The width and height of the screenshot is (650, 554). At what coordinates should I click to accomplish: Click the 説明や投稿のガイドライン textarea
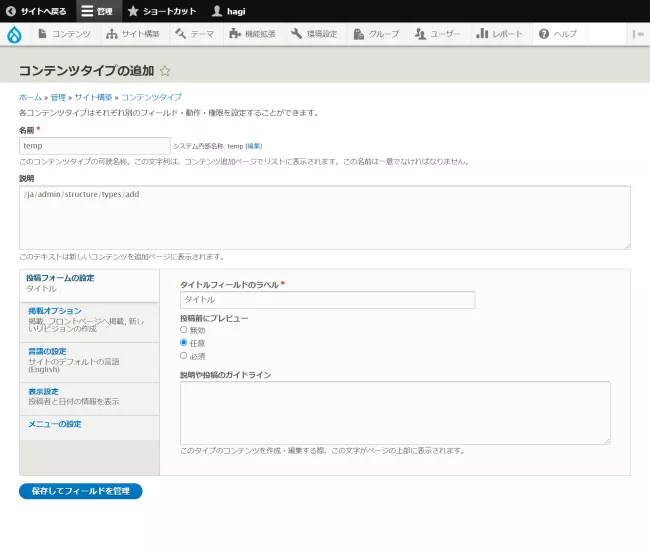pos(395,413)
